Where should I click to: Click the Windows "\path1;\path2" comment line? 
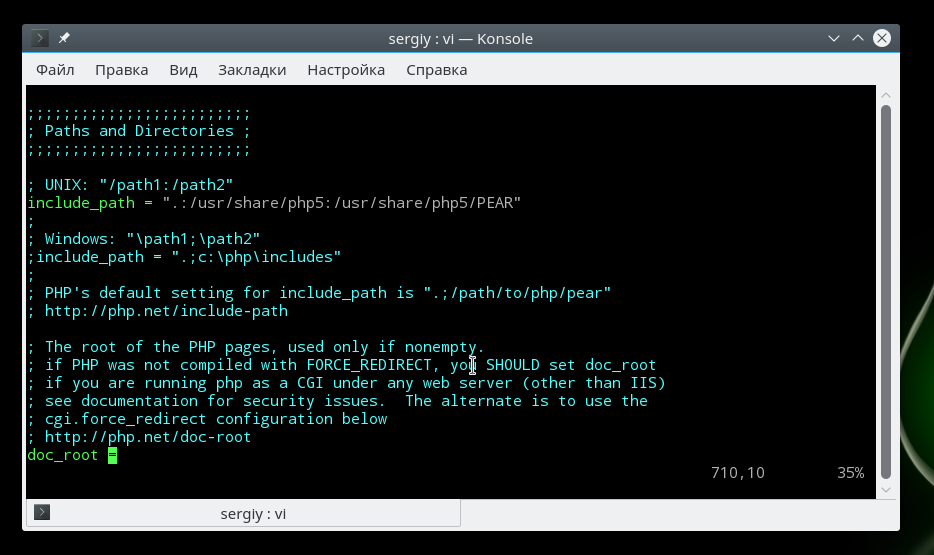144,239
